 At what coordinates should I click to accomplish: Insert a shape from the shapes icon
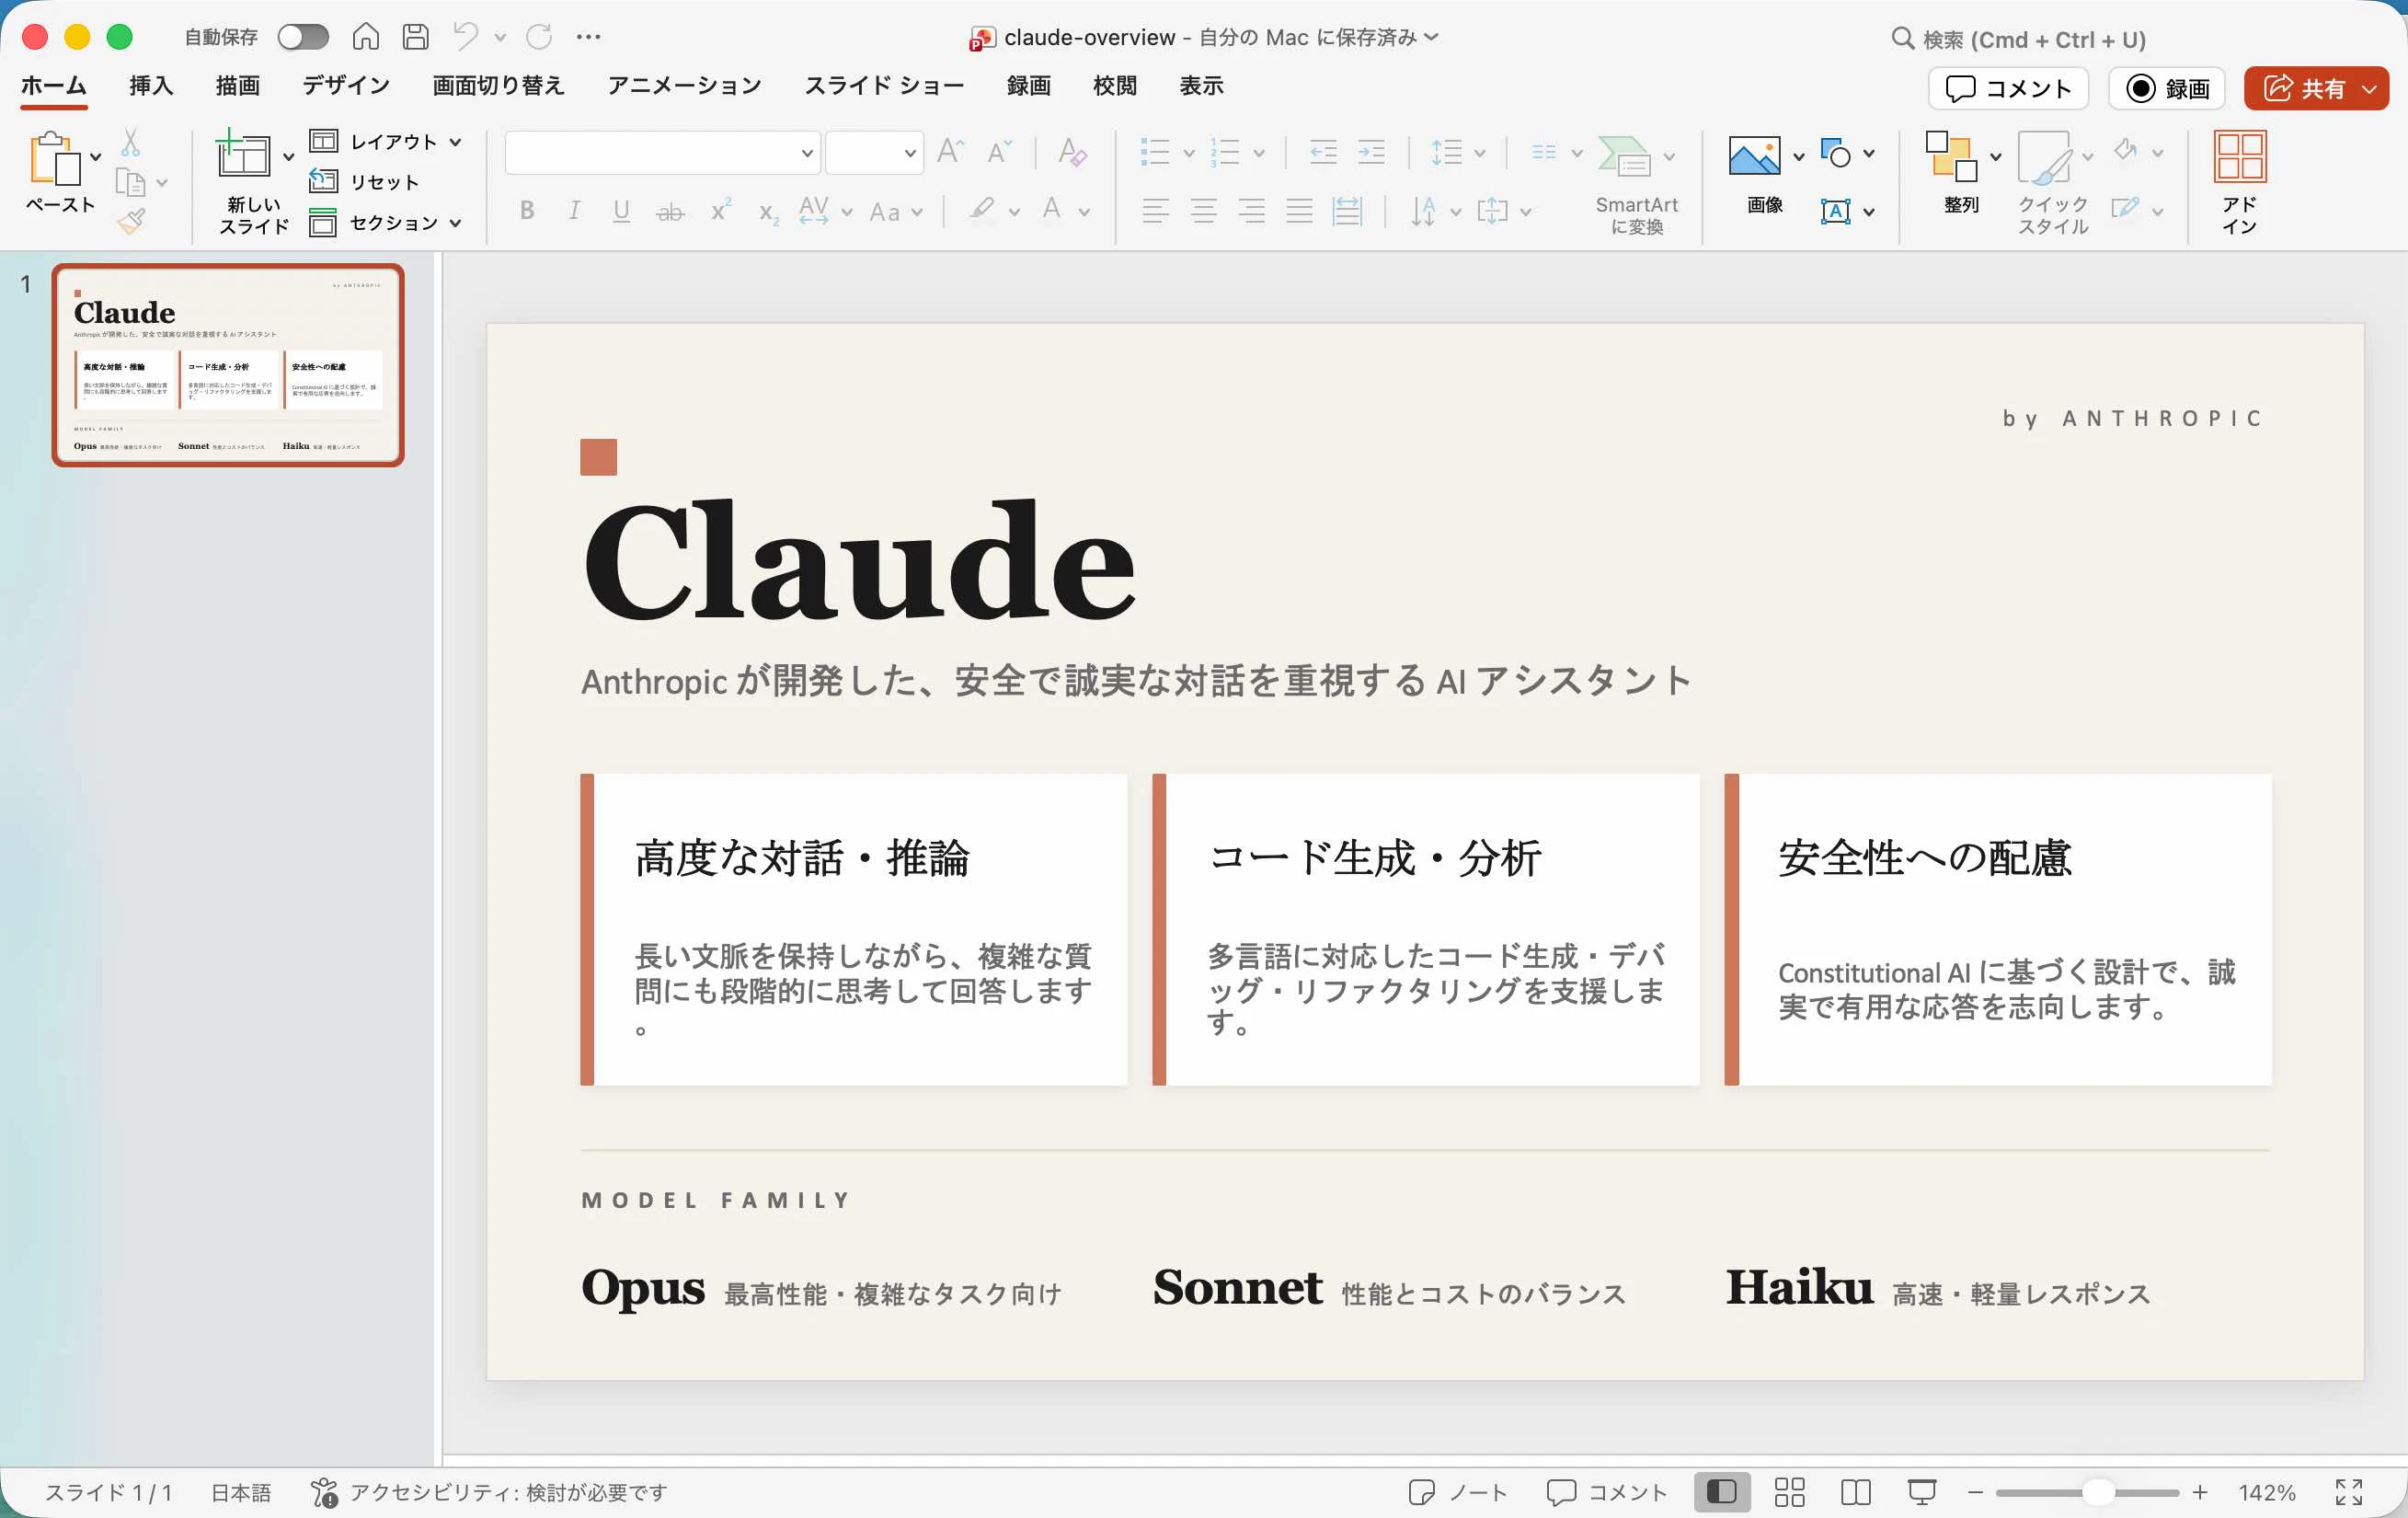(x=1835, y=153)
